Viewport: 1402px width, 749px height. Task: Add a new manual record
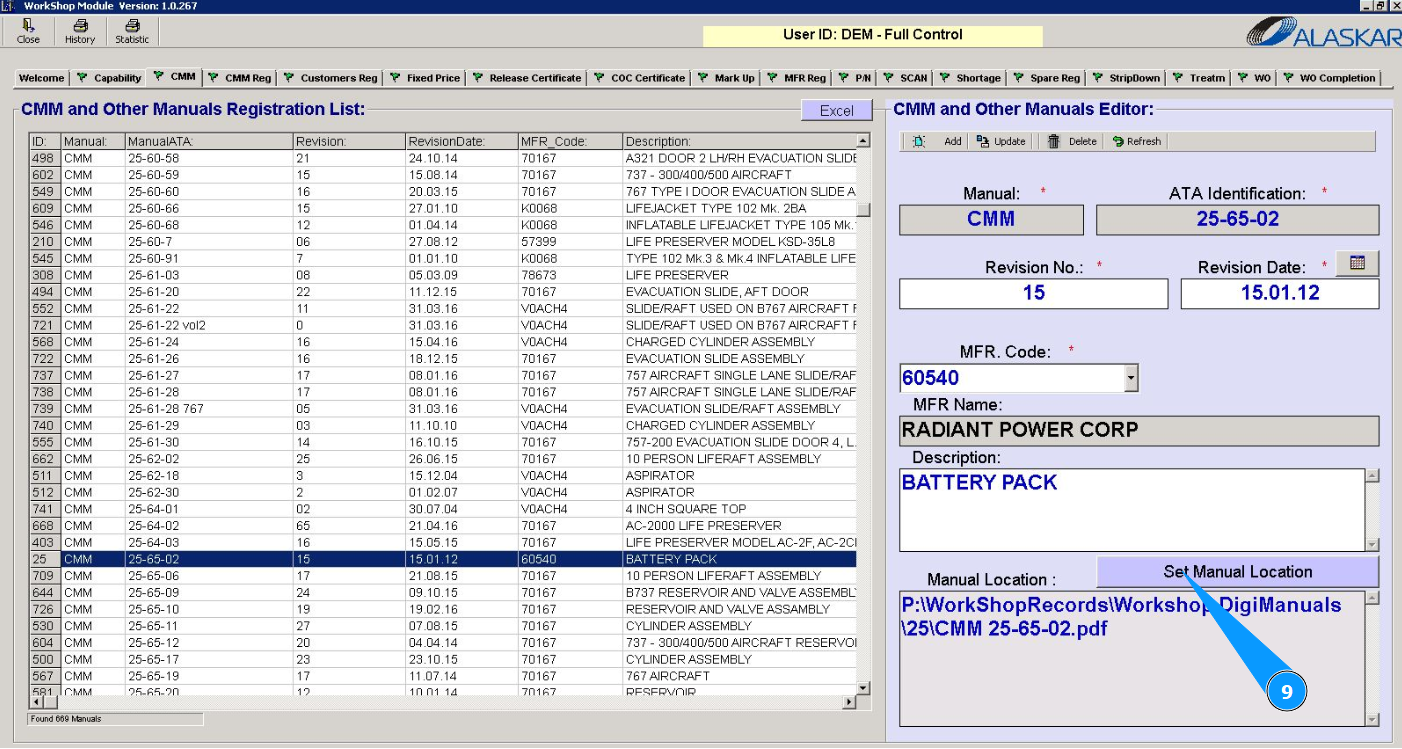click(938, 142)
